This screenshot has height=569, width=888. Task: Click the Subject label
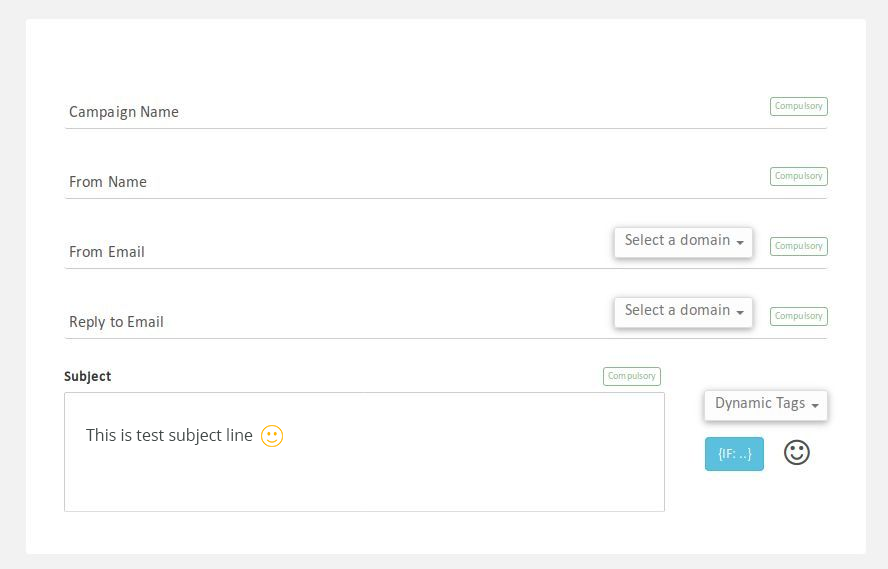tap(87, 377)
